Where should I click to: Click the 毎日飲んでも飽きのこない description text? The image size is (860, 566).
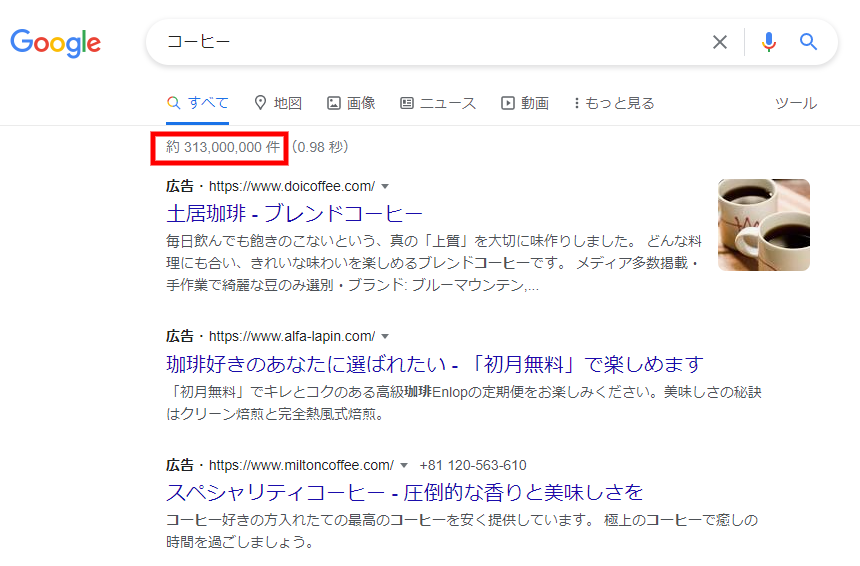pos(433,263)
